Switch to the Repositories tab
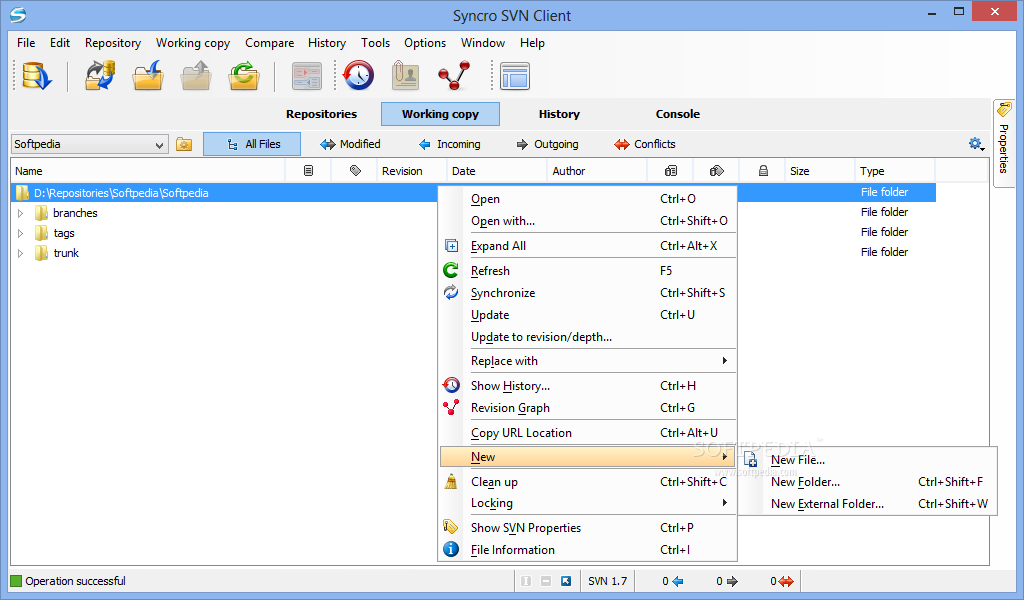 321,114
